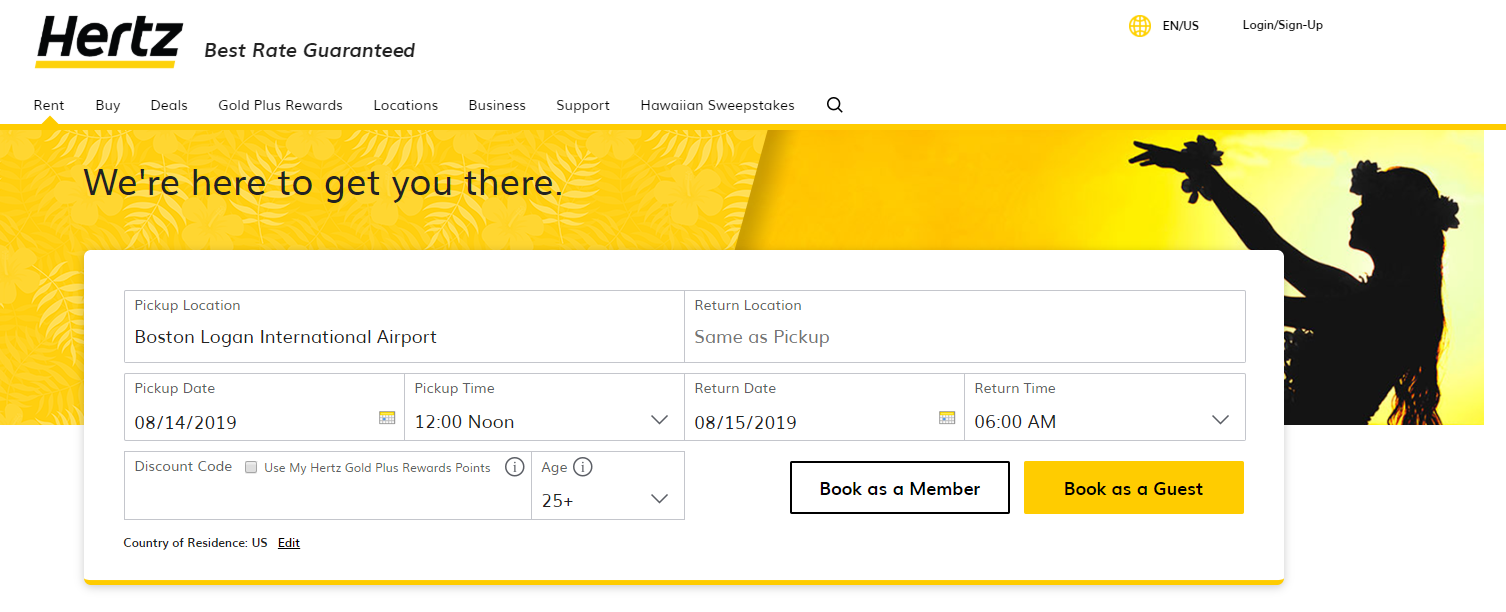Show the Discount Code info icon
This screenshot has height=612, width=1506.
pyautogui.click(x=515, y=467)
